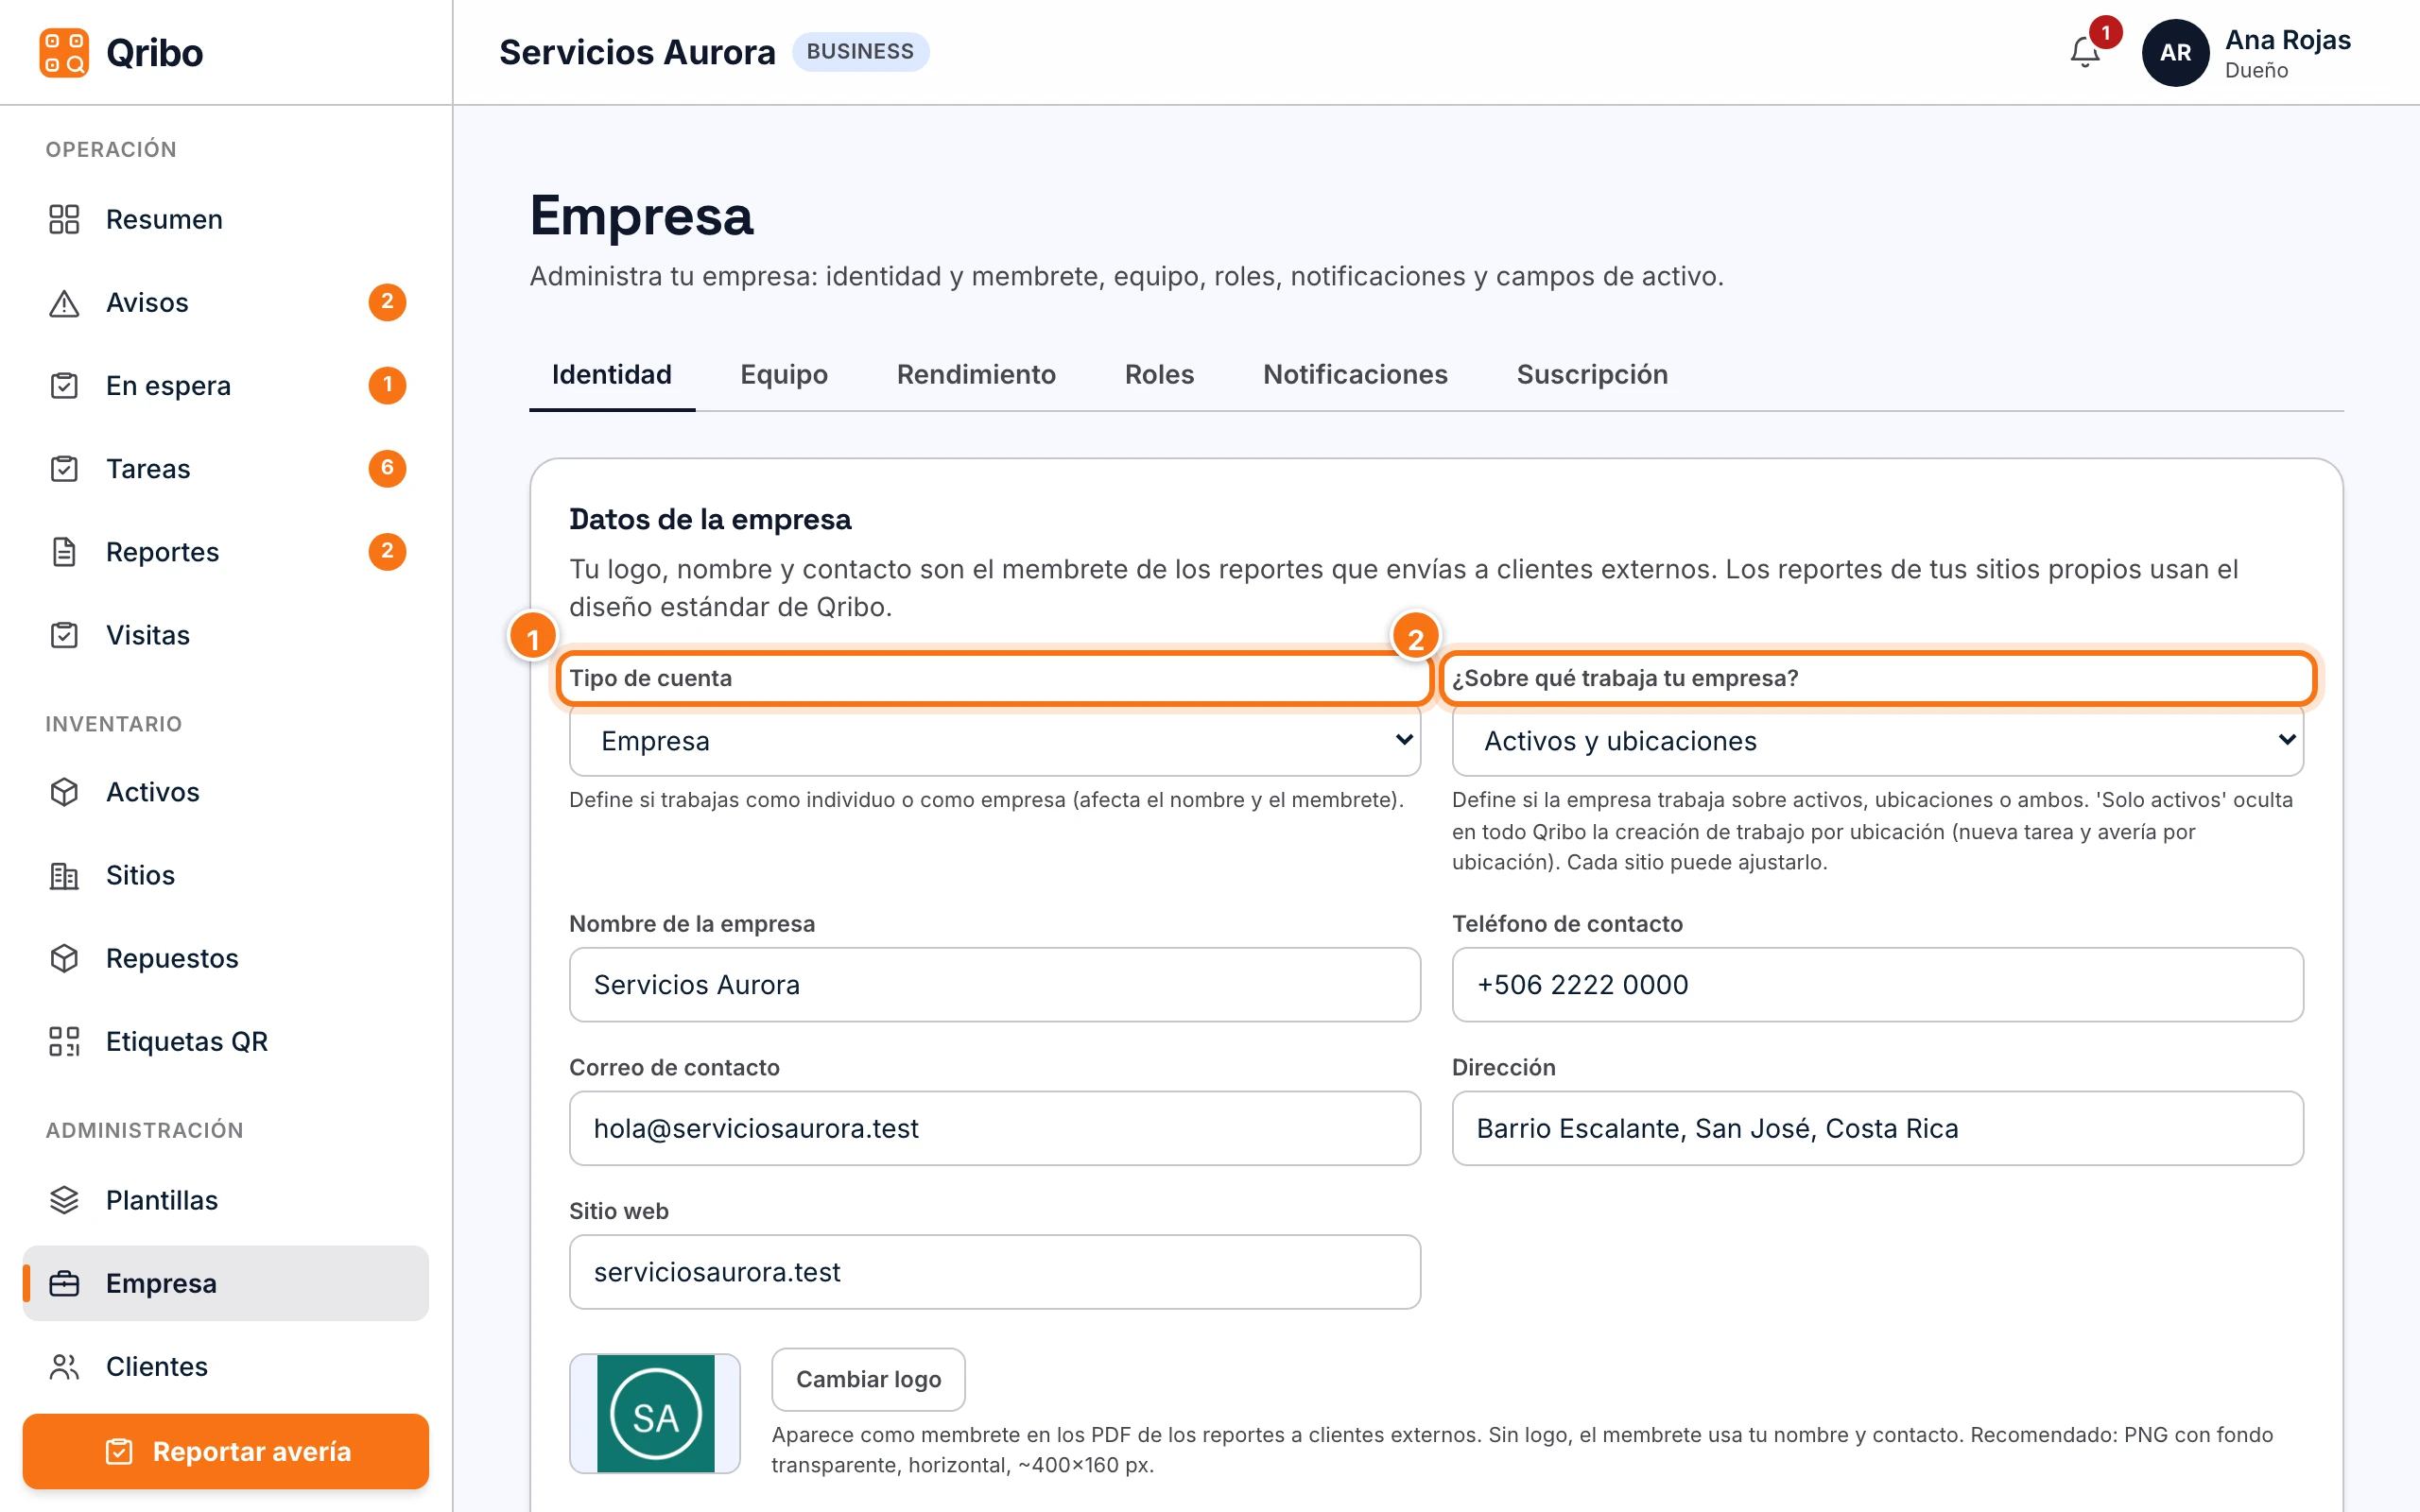This screenshot has height=1512, width=2420.
Task: Go to the Suscripción tab
Action: tap(1592, 374)
